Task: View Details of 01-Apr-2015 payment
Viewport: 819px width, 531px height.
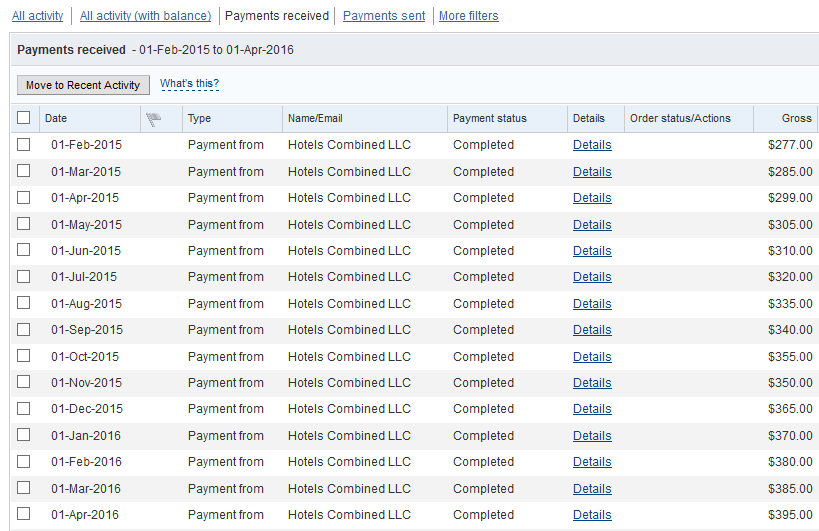Action: coord(592,198)
